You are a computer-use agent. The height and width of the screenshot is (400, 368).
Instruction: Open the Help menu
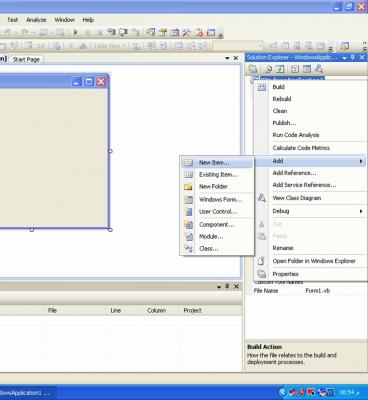coord(88,20)
